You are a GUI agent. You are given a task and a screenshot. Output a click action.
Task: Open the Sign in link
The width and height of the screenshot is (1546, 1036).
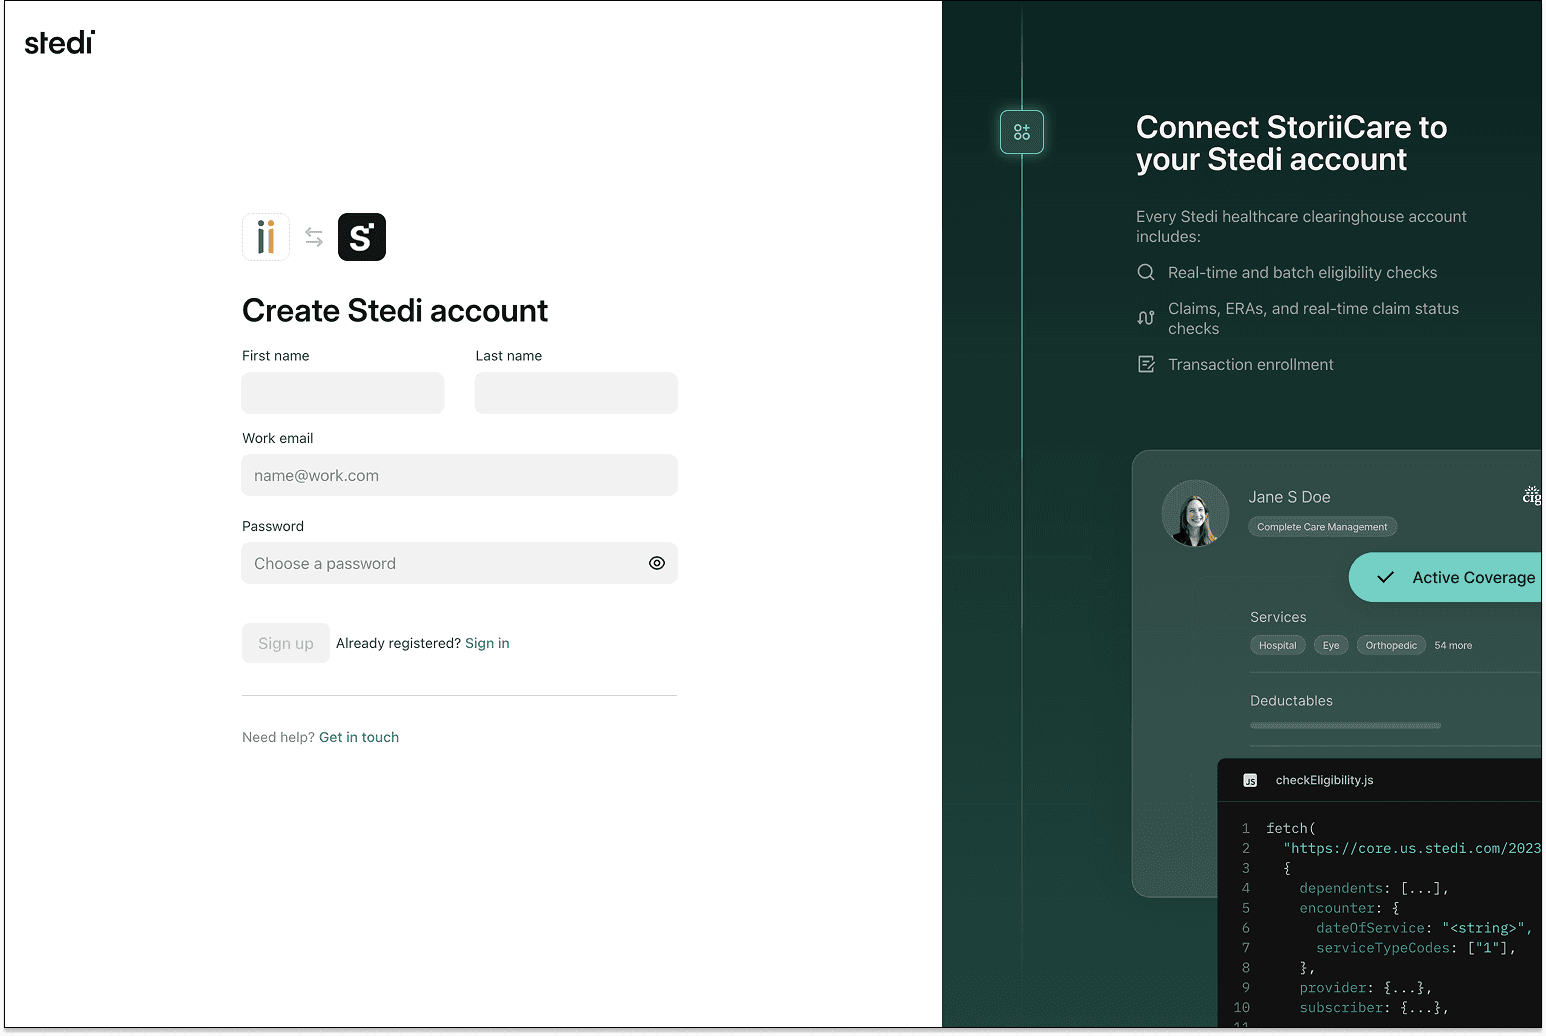(x=487, y=643)
